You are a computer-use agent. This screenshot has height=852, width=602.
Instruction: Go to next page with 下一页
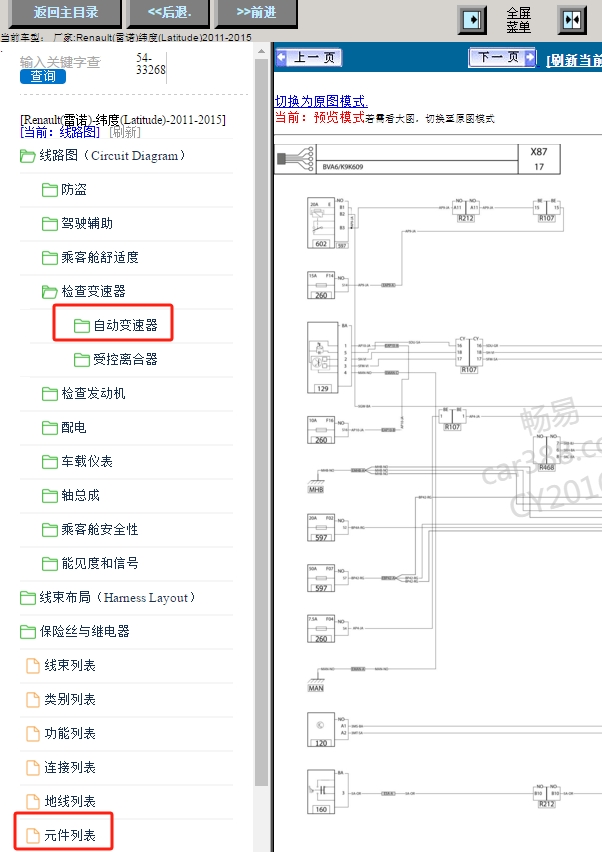[502, 57]
